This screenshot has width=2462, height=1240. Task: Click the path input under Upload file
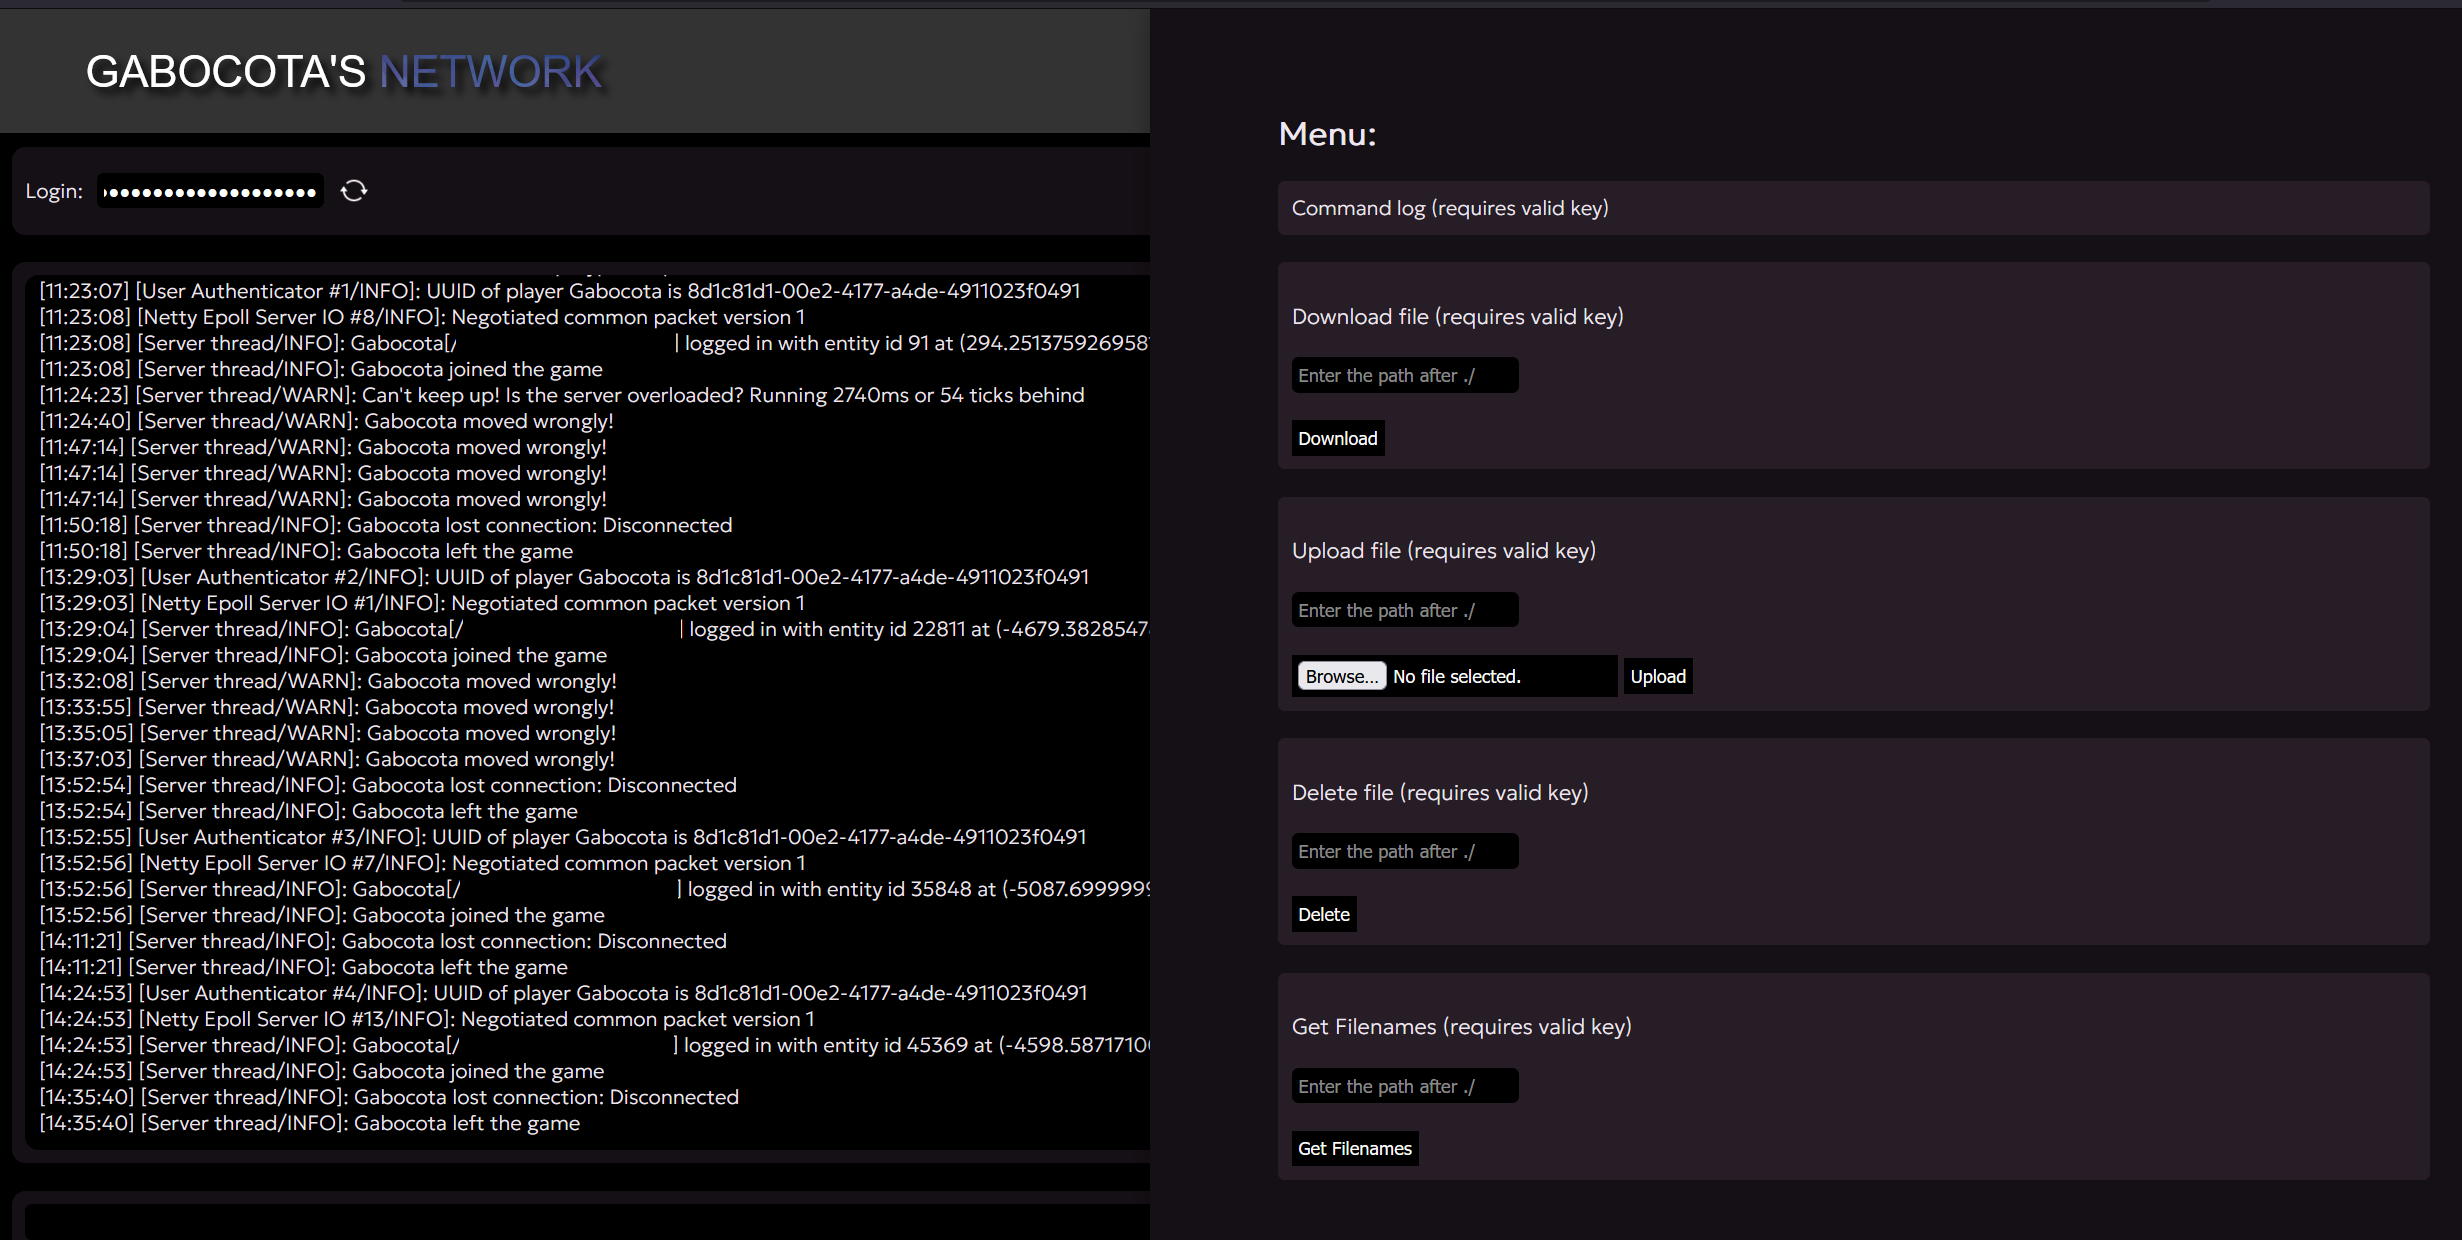point(1404,609)
